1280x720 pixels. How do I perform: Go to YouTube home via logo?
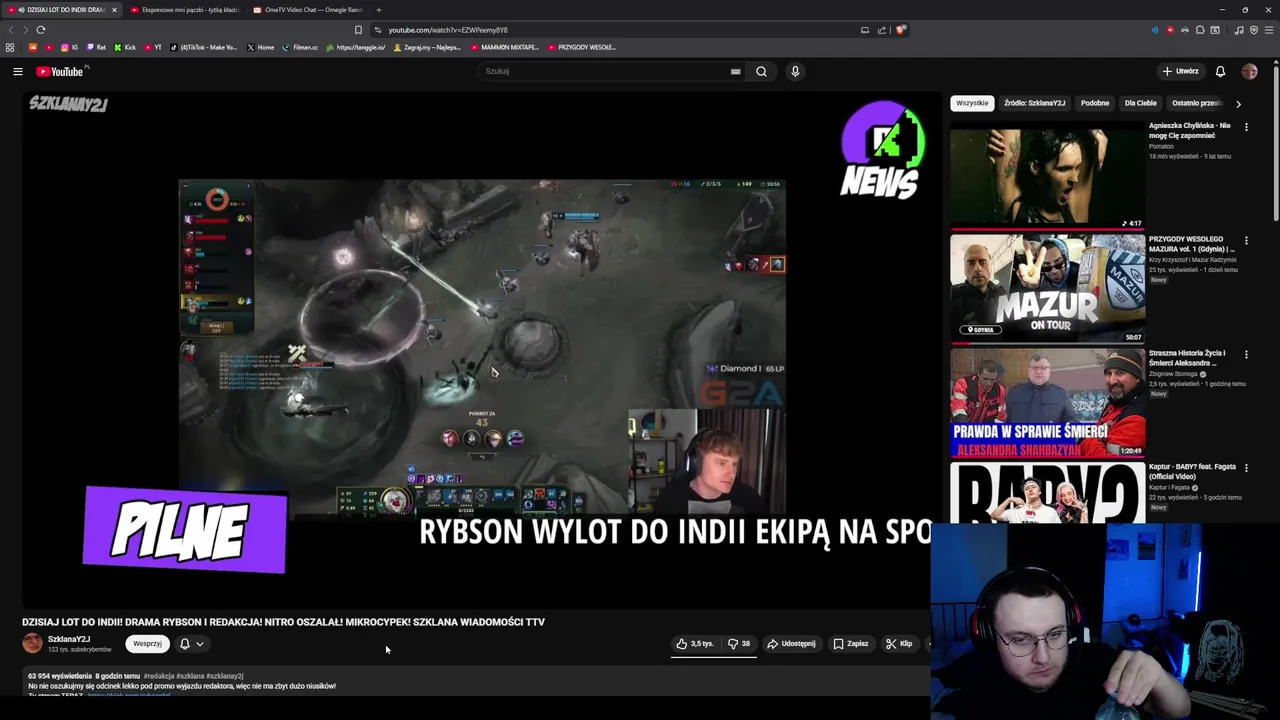(62, 71)
